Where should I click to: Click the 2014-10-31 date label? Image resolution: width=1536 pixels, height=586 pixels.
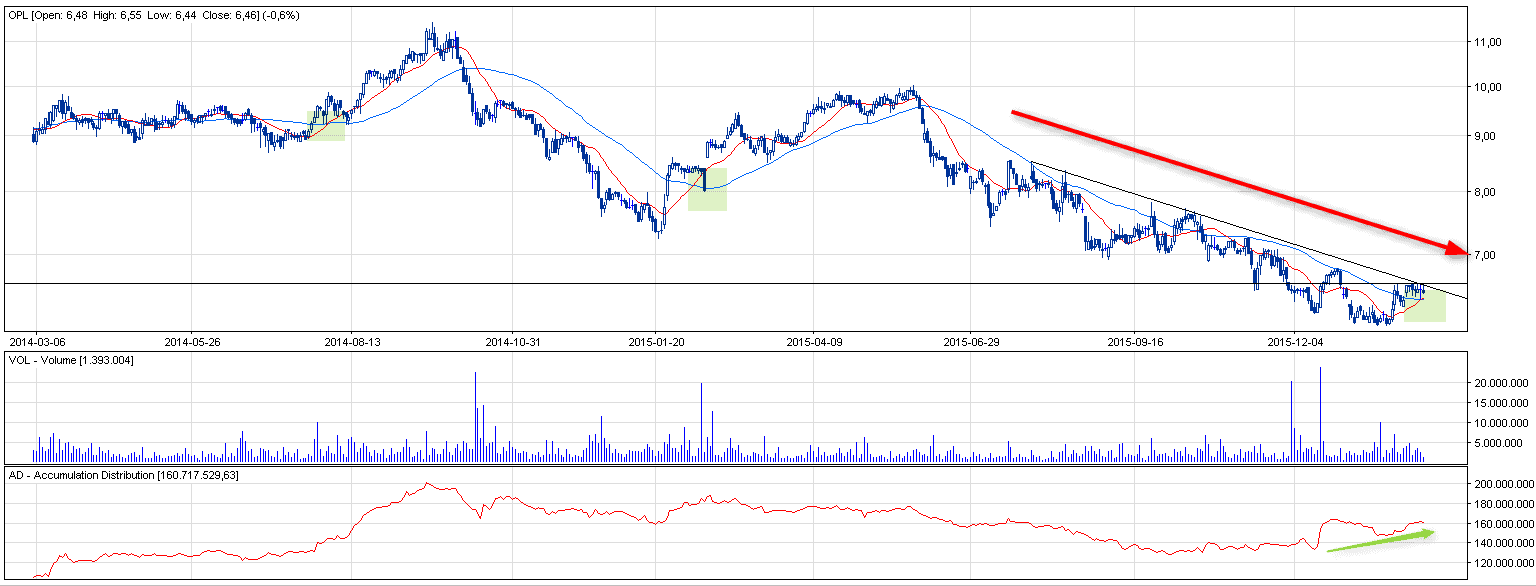point(512,341)
